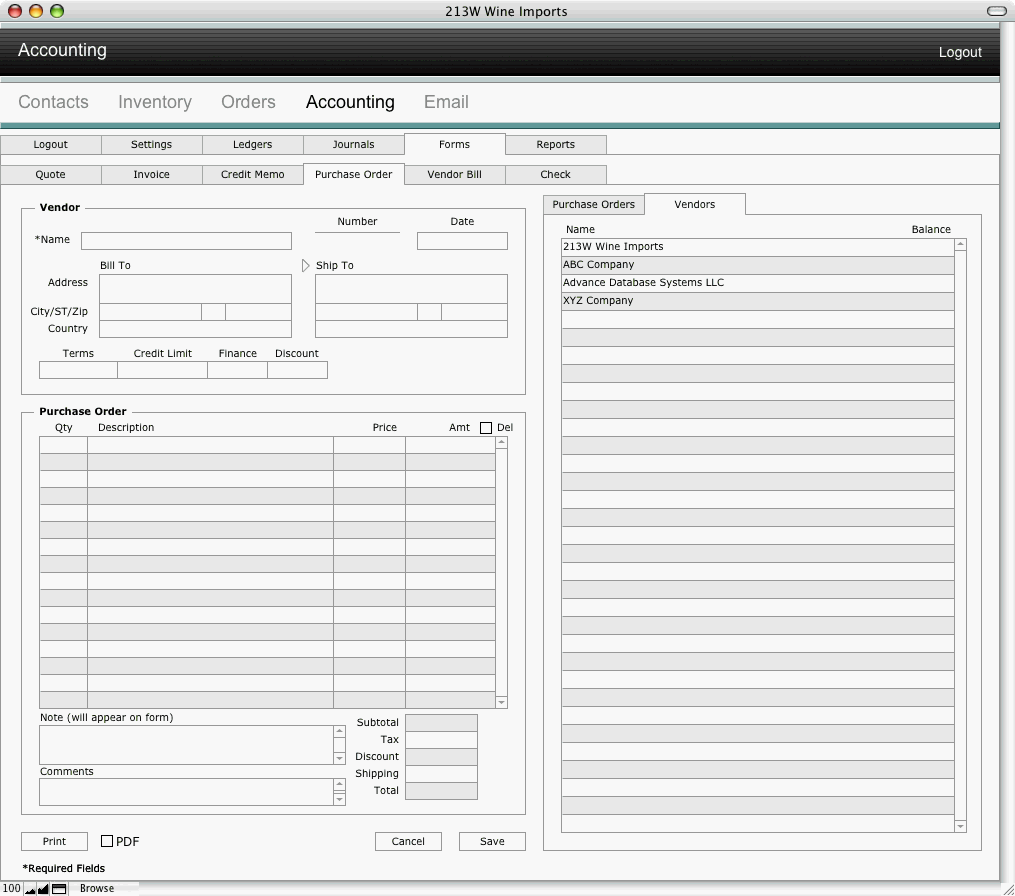Click the vendor list scroll up arrow

961,244
